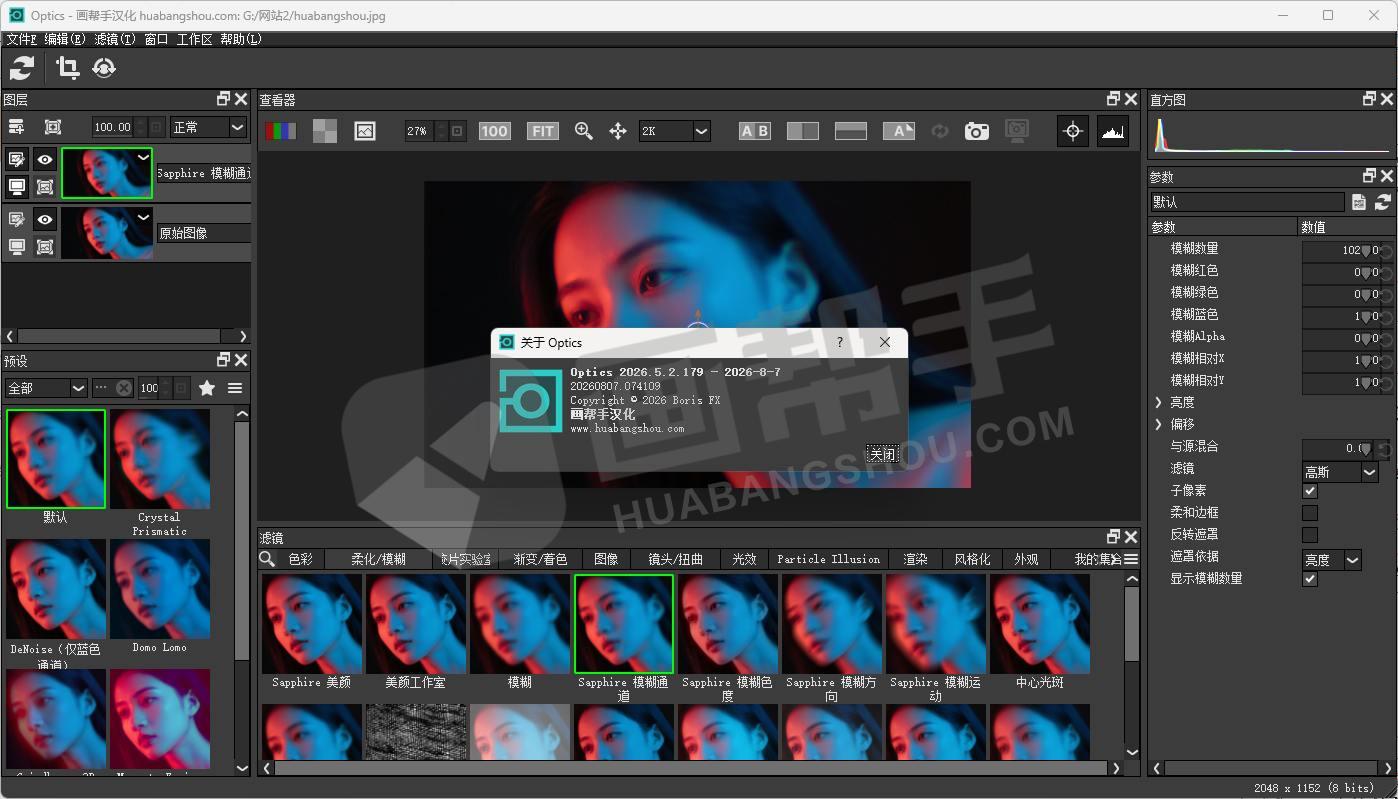The height and width of the screenshot is (799, 1398).
Task: Click the 关闭 button in the About dialog
Action: pyautogui.click(x=883, y=454)
